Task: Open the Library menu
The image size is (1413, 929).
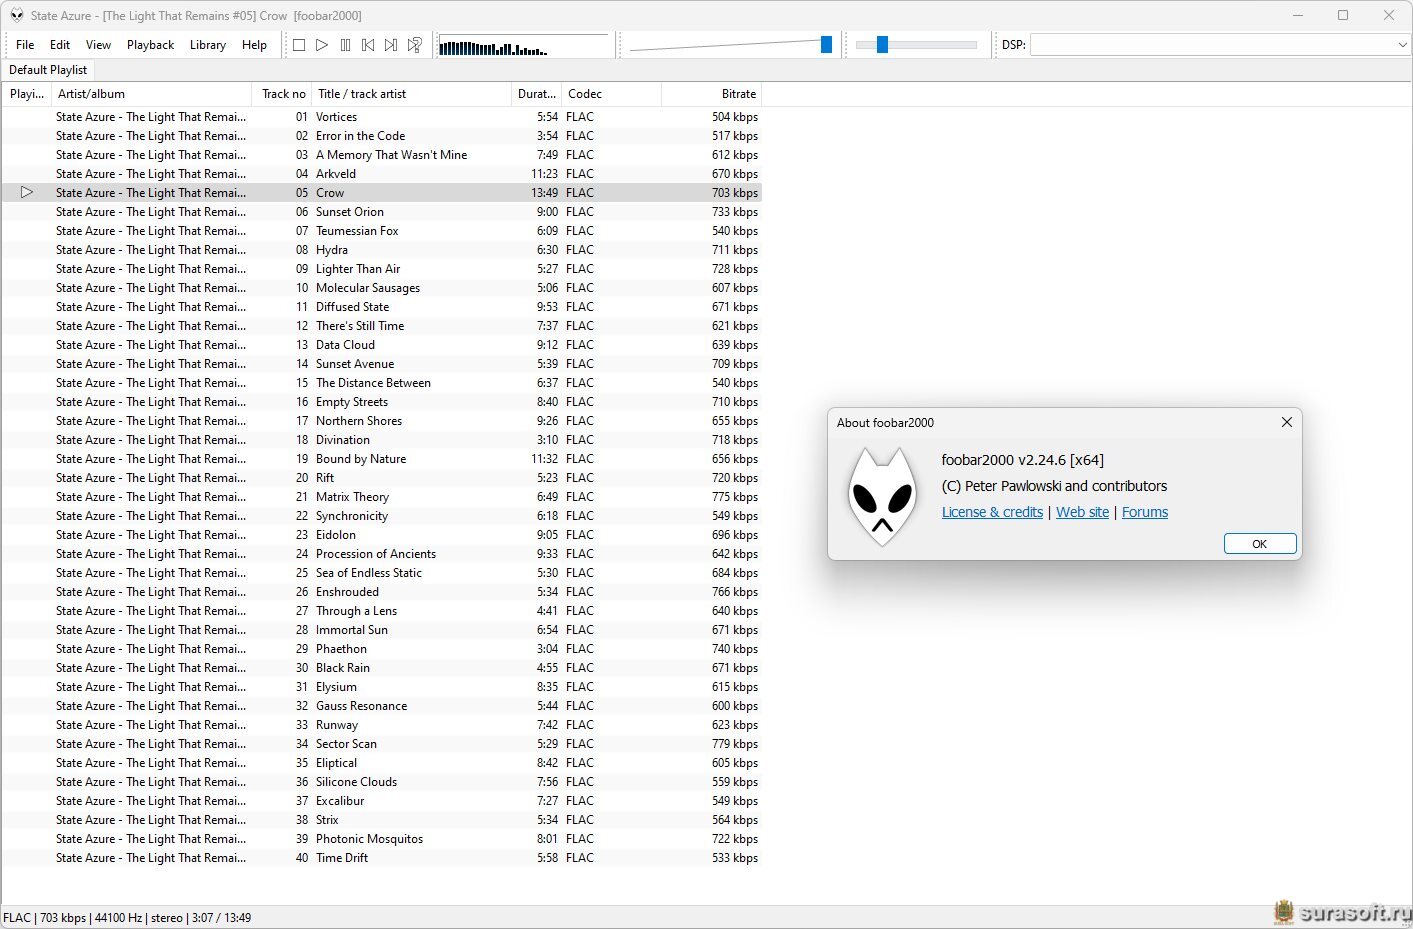Action: coord(207,45)
